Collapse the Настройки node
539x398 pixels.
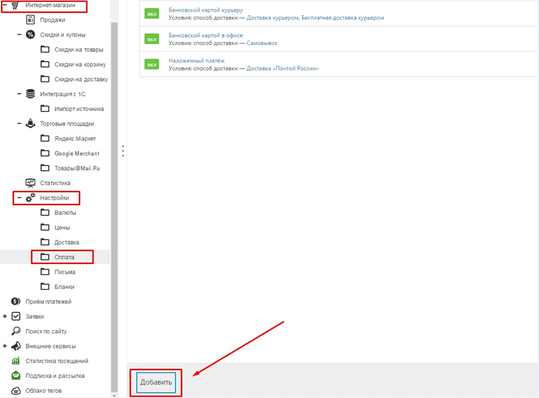pyautogui.click(x=19, y=198)
